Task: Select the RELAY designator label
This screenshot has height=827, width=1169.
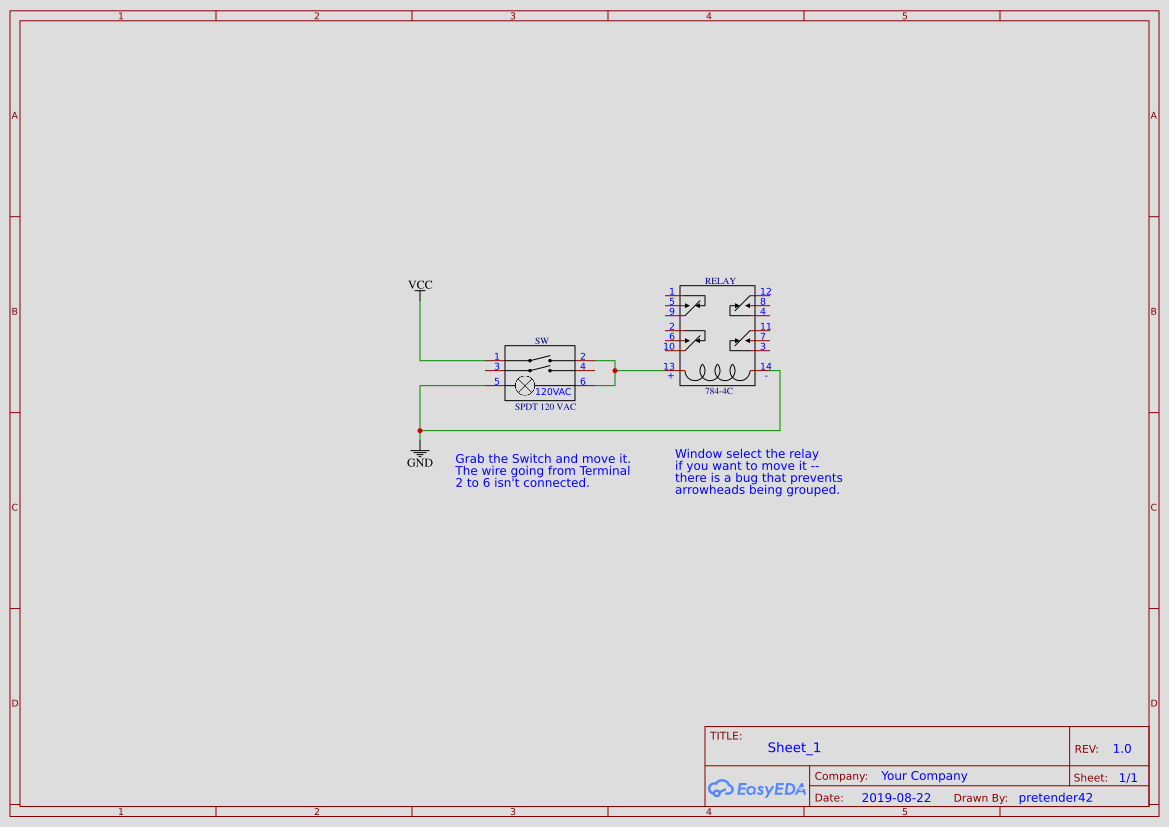Action: click(x=720, y=281)
